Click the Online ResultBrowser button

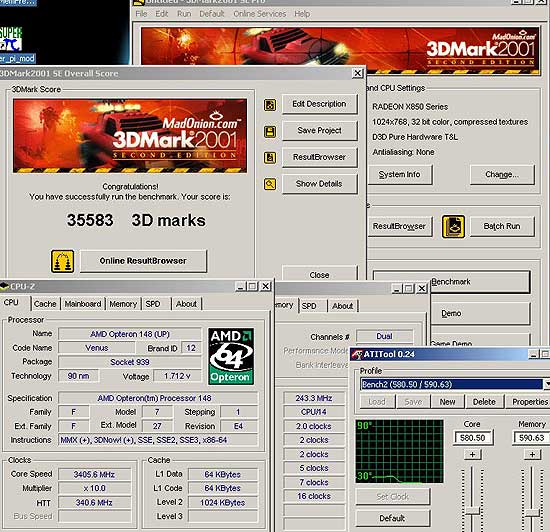(143, 261)
